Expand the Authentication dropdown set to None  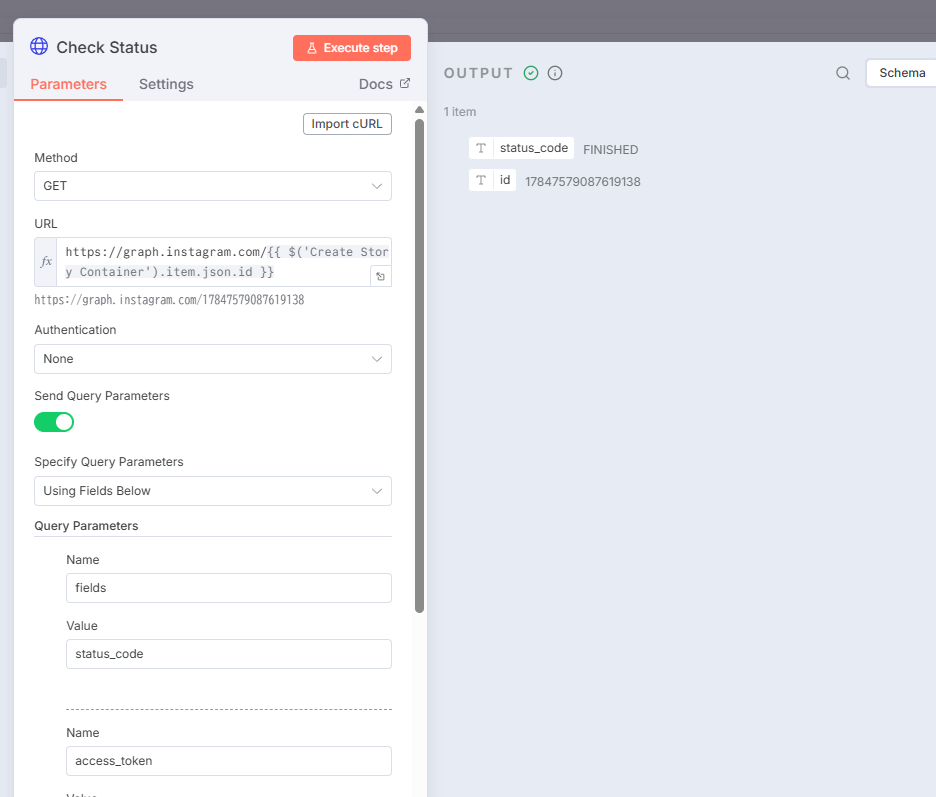coord(213,359)
